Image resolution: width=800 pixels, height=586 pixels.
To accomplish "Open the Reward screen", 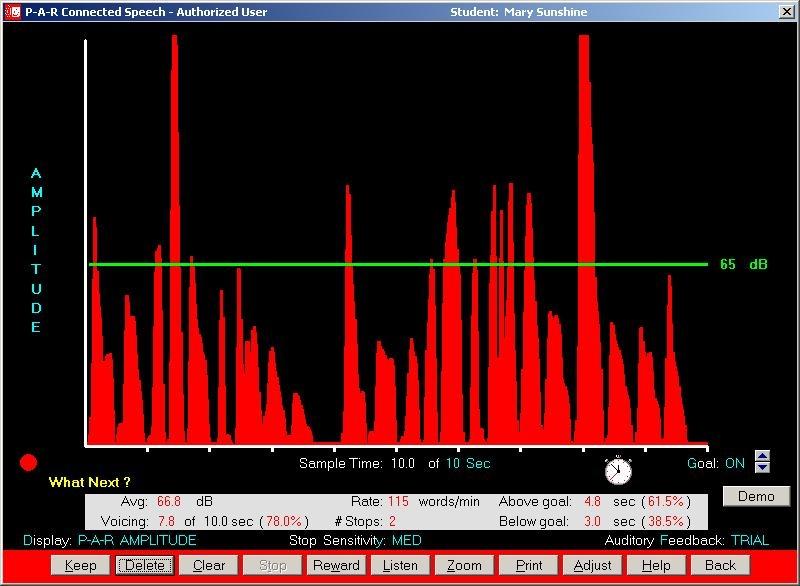I will pyautogui.click(x=336, y=565).
